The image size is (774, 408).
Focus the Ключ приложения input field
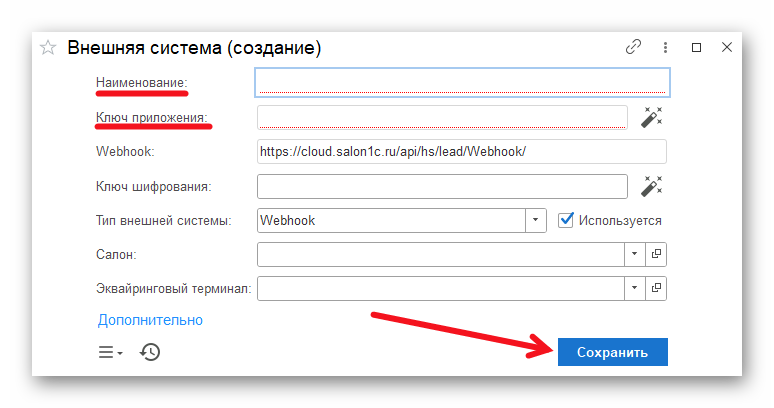coord(442,117)
